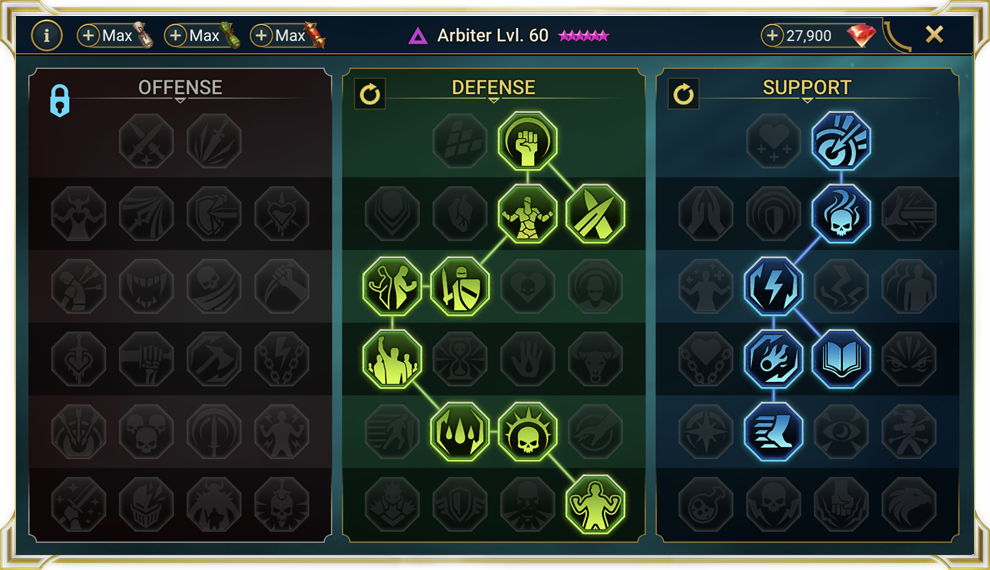Image resolution: width=990 pixels, height=570 pixels.
Task: Click the crowned skull Defense mastery
Action: (527, 432)
